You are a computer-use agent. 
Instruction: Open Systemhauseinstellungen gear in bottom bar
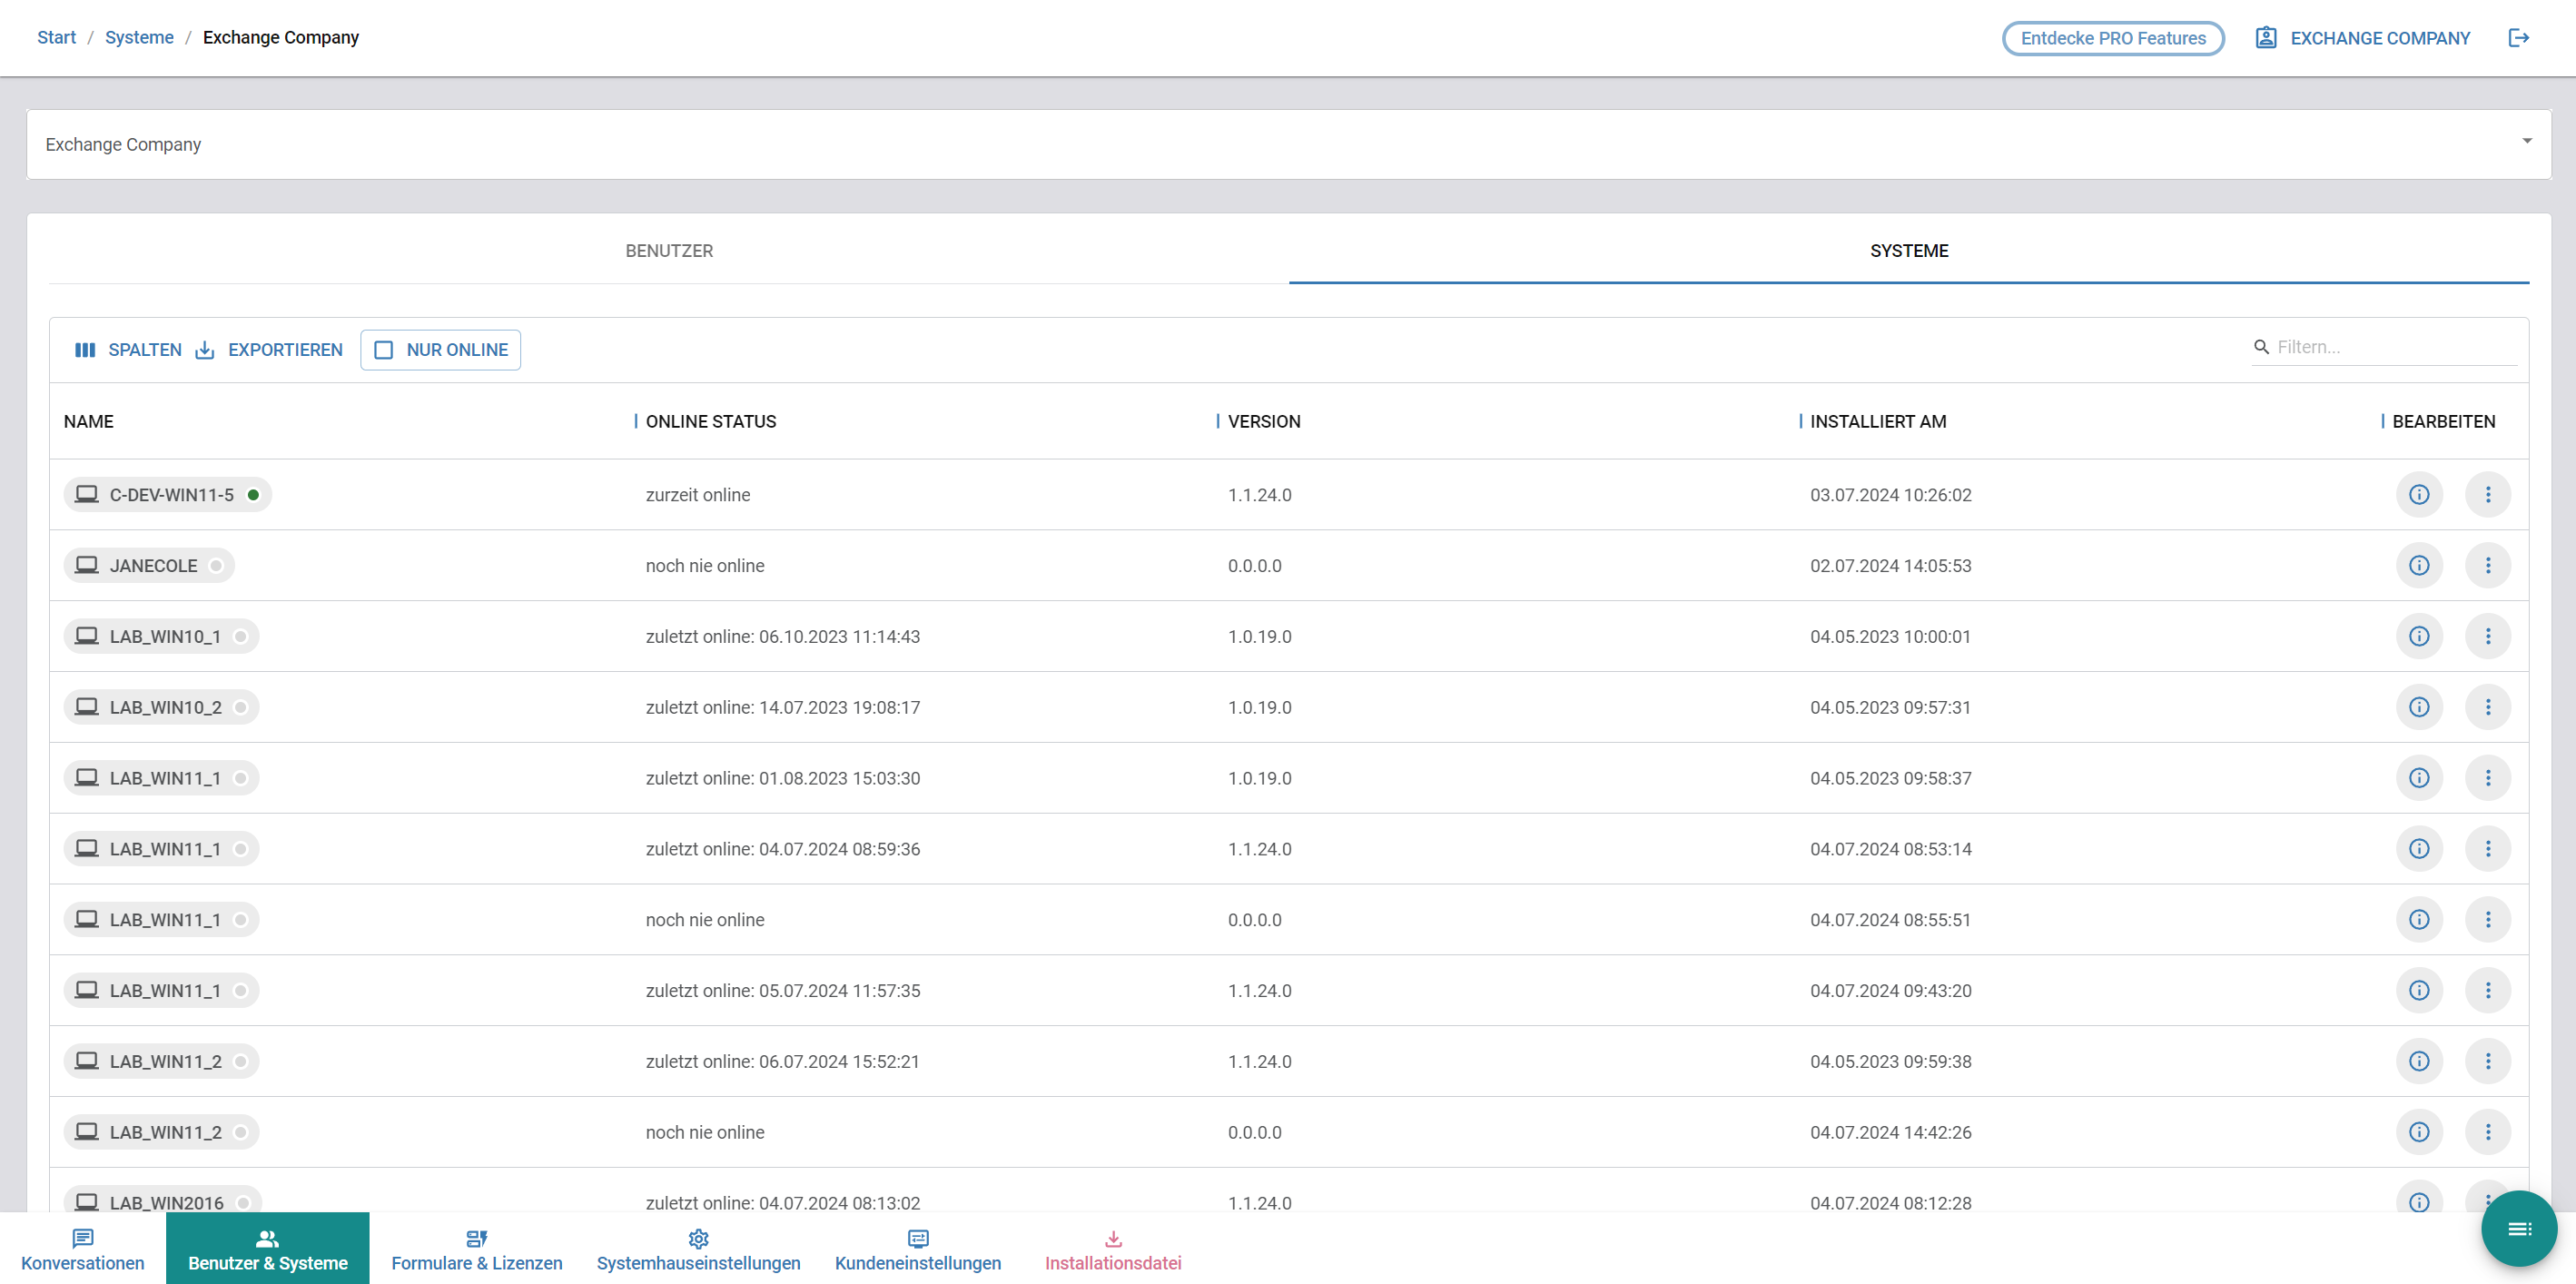click(698, 1239)
